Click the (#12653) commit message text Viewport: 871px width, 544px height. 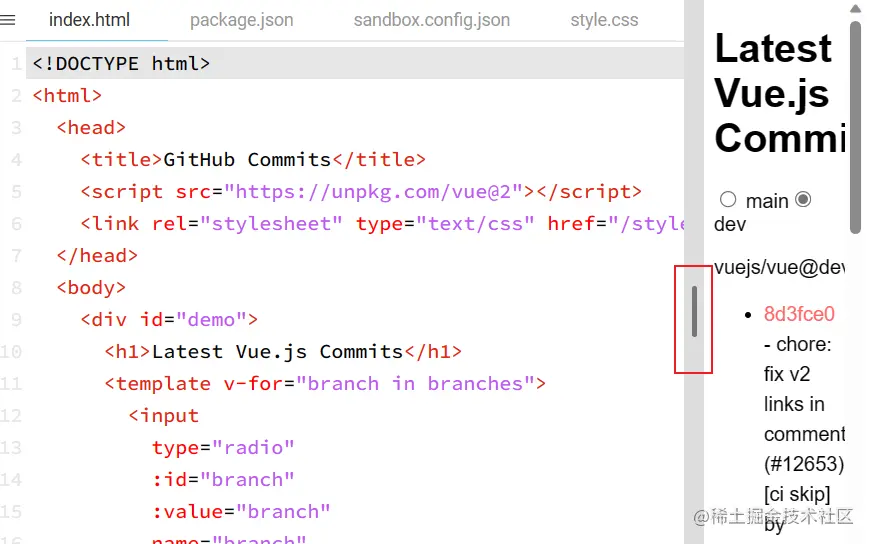(x=804, y=464)
